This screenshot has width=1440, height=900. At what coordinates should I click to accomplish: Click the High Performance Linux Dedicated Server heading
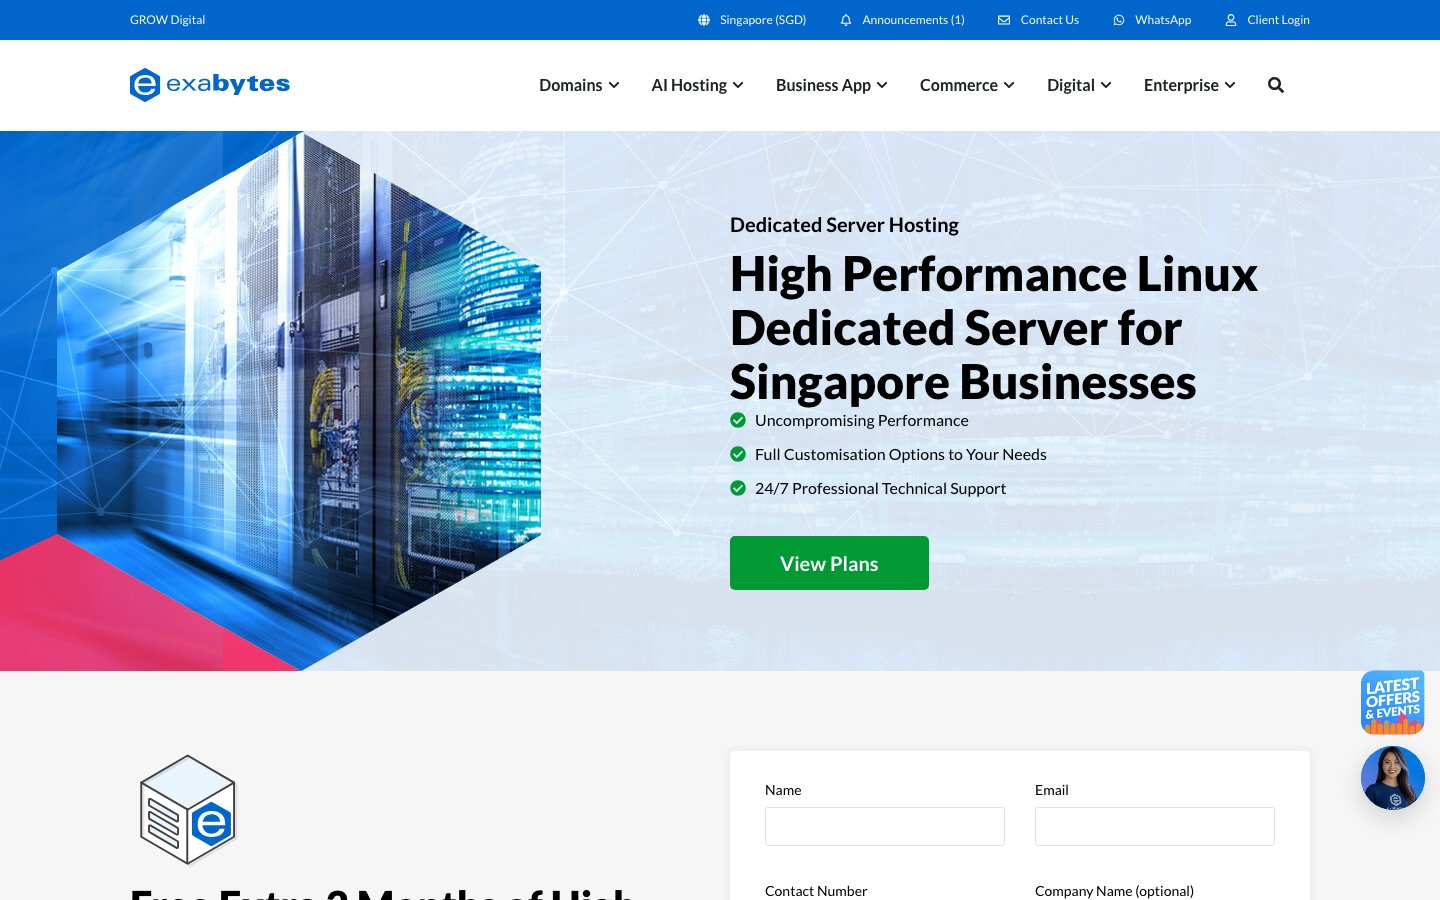tap(994, 328)
